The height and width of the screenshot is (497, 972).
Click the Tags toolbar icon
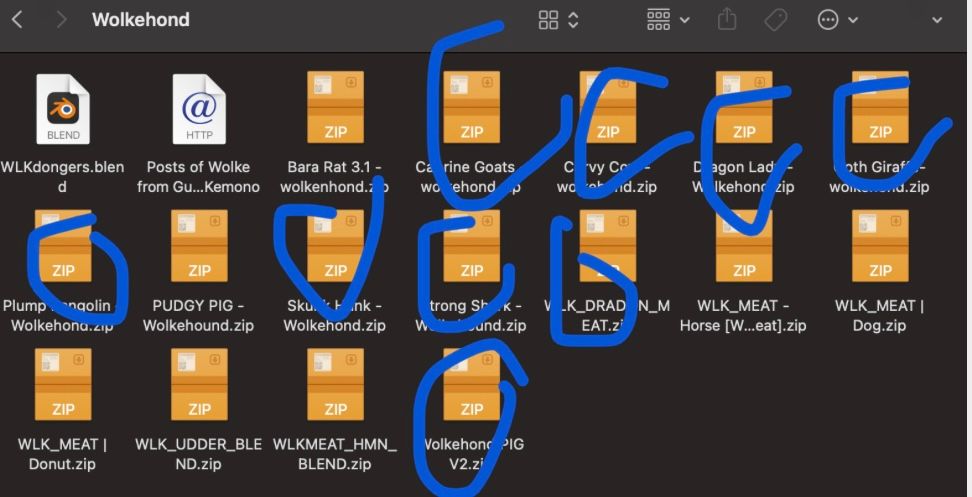(x=775, y=20)
